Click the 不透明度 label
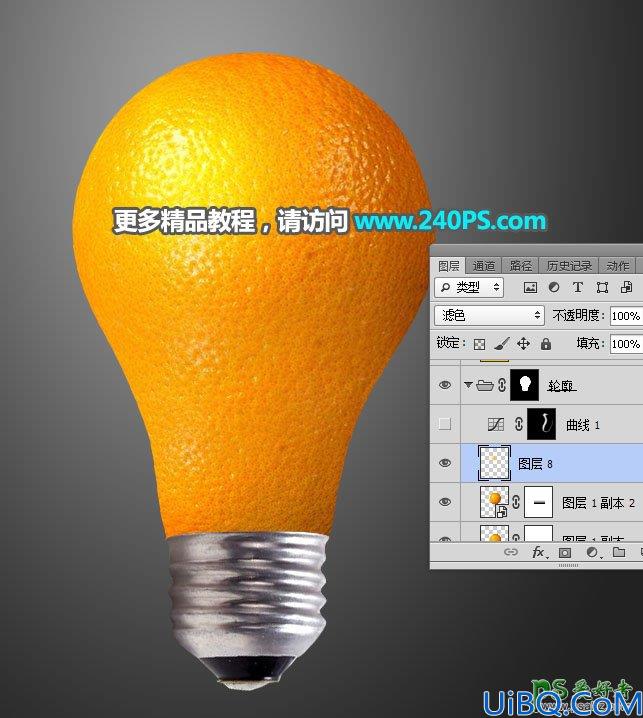 click(x=579, y=315)
